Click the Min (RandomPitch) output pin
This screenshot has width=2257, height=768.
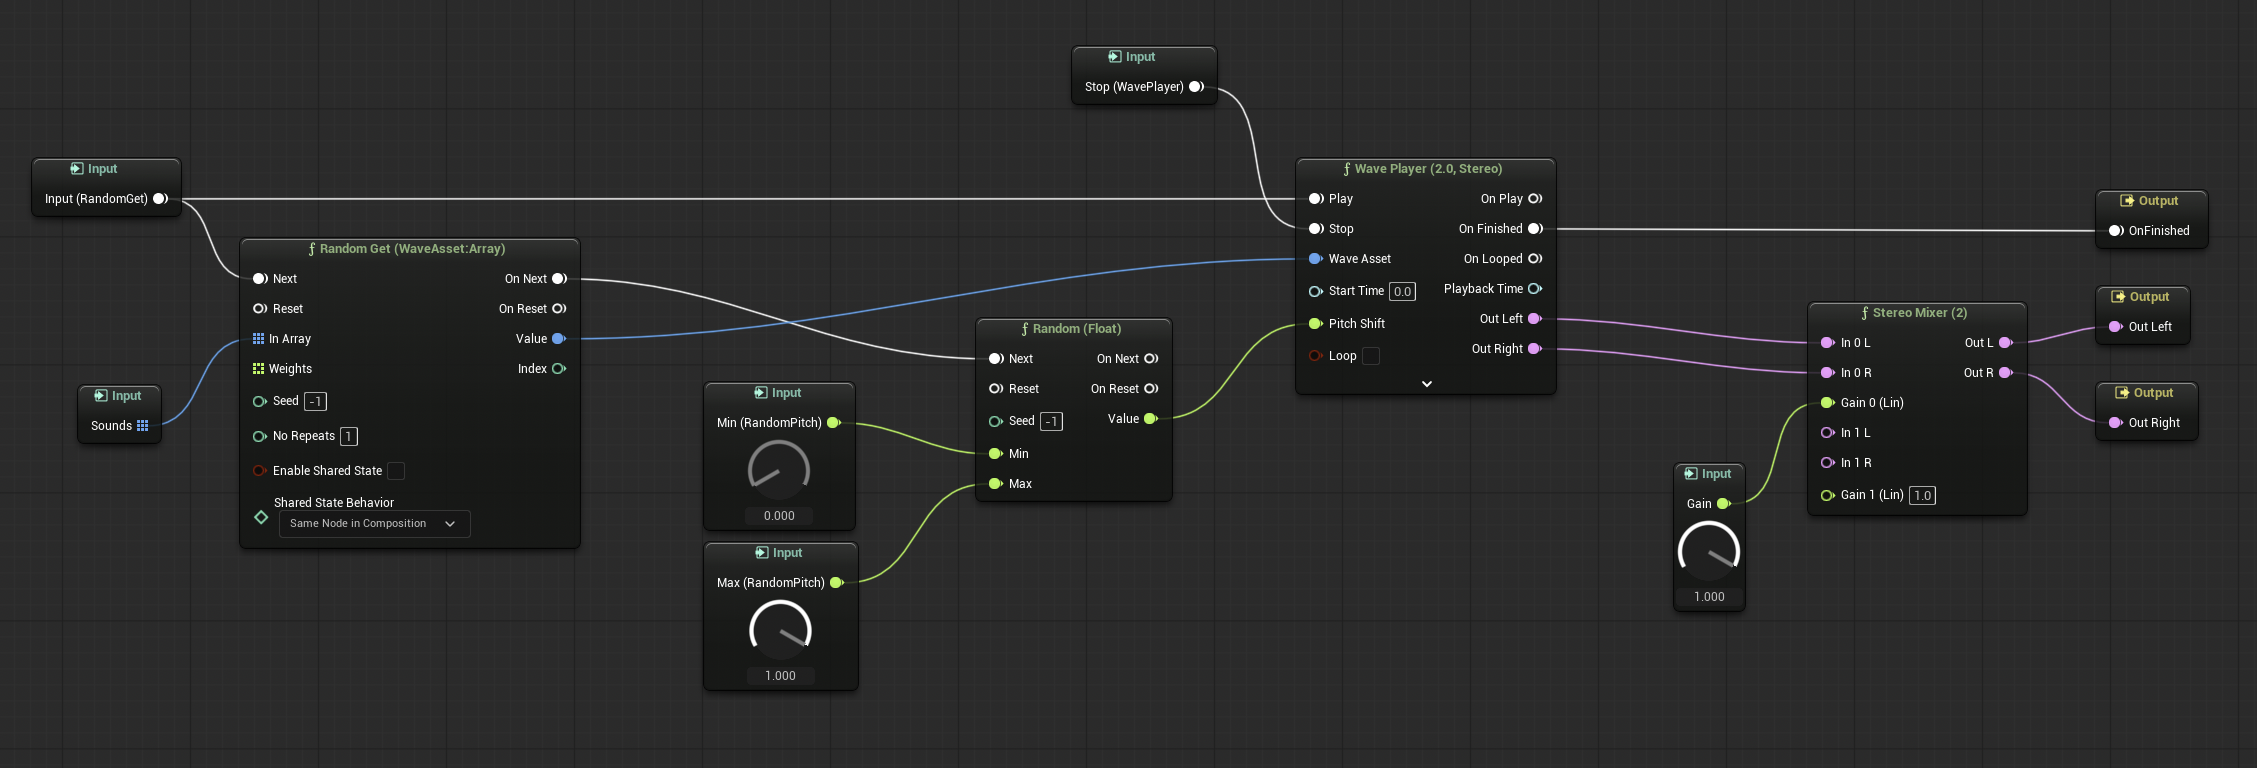click(x=834, y=423)
